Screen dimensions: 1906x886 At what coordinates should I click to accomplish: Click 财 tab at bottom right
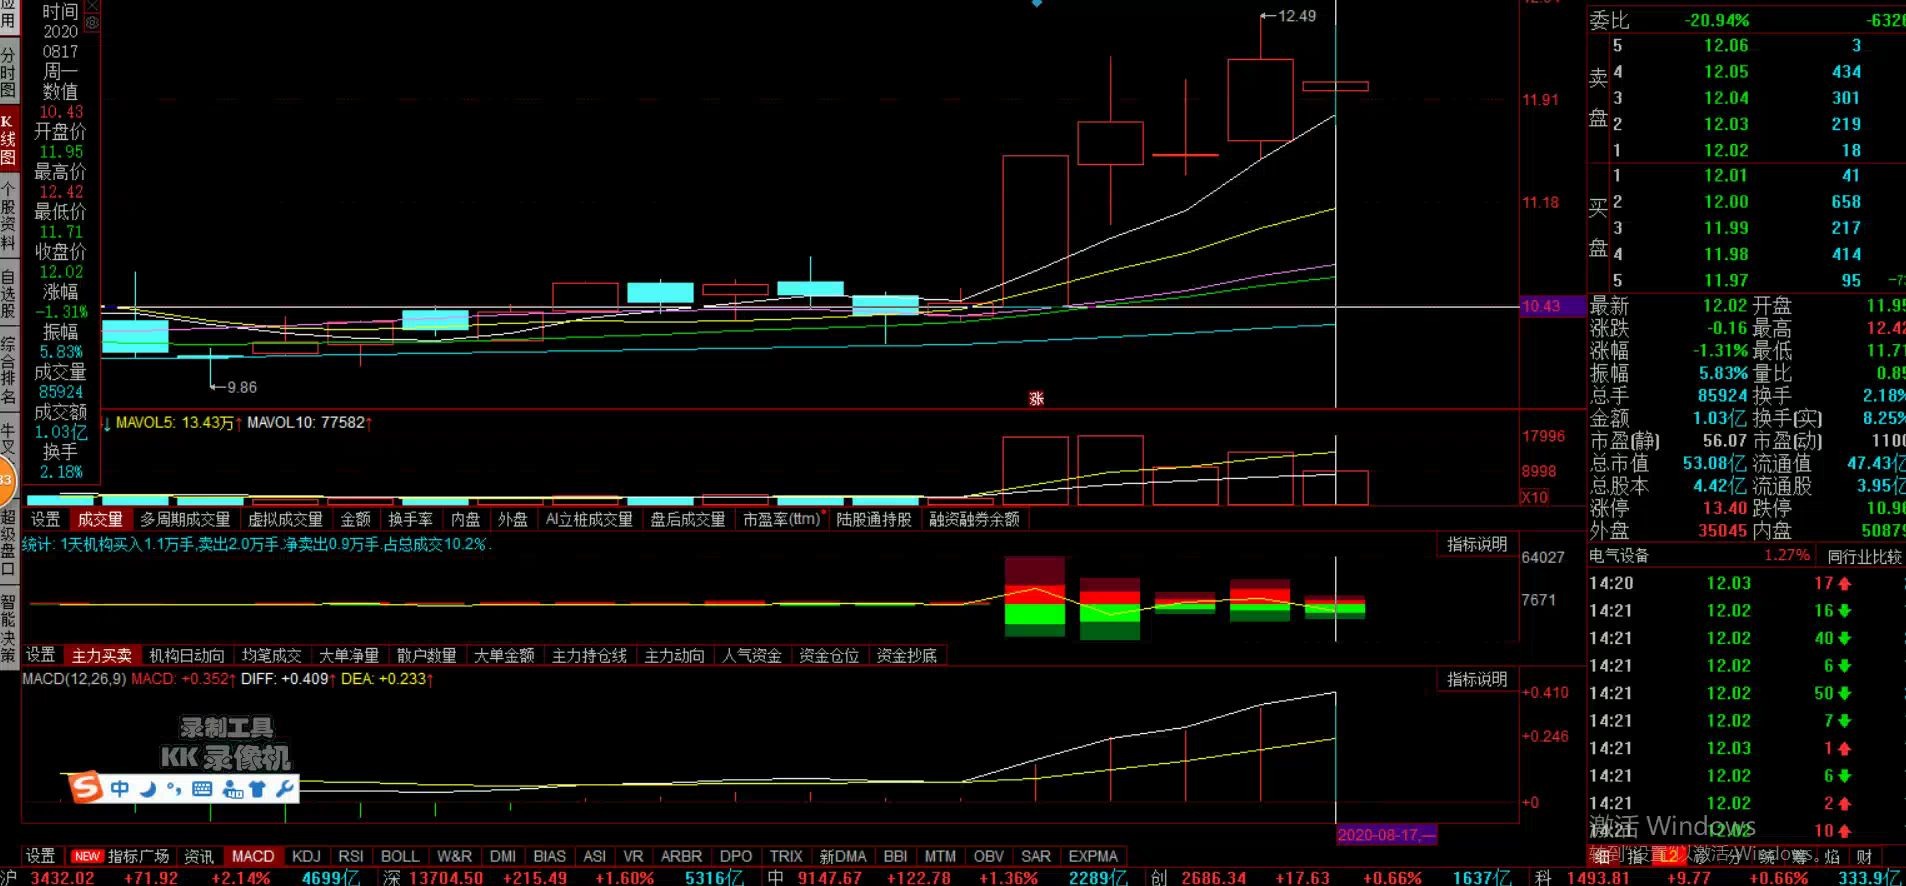1865,856
